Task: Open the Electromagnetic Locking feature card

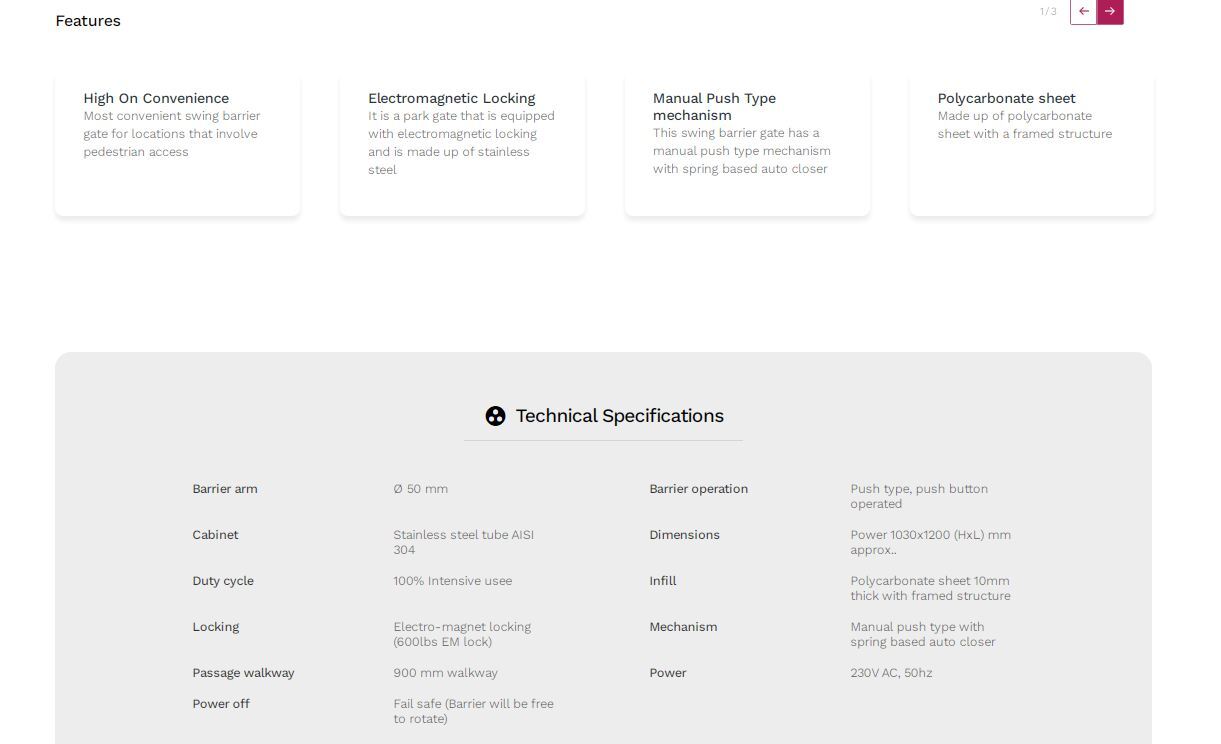Action: [462, 145]
